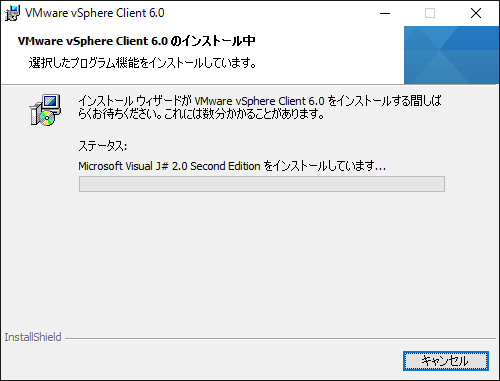Click the separator line beside InstallShield

(281, 339)
